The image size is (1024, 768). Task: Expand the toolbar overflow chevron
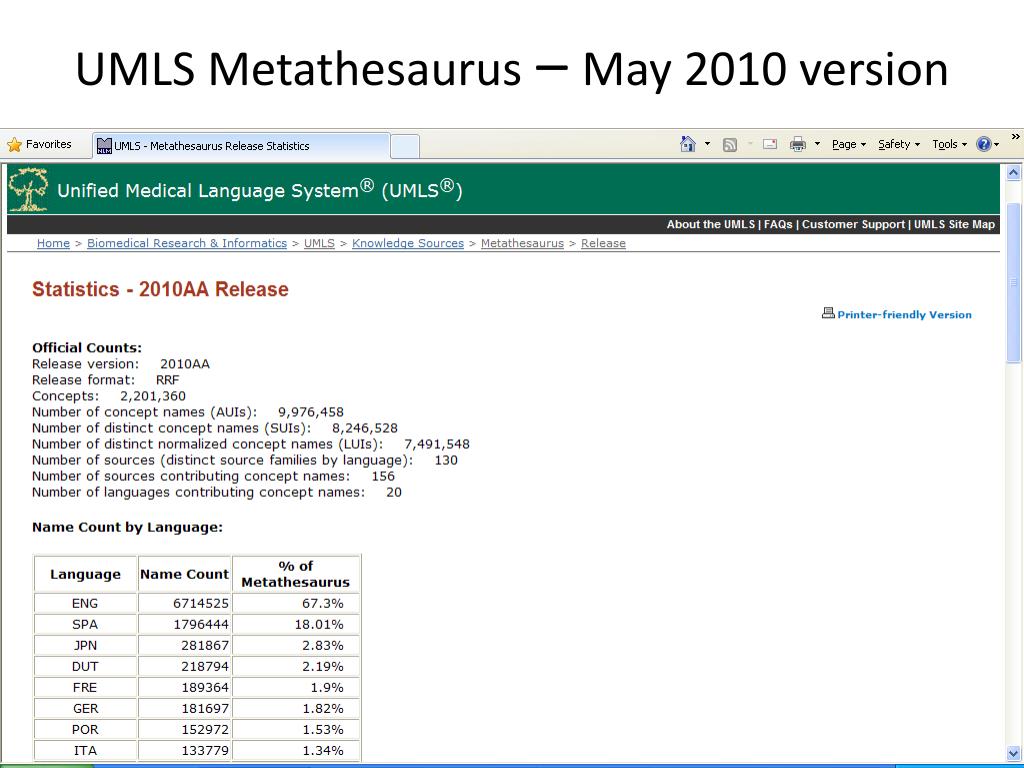(x=1016, y=136)
